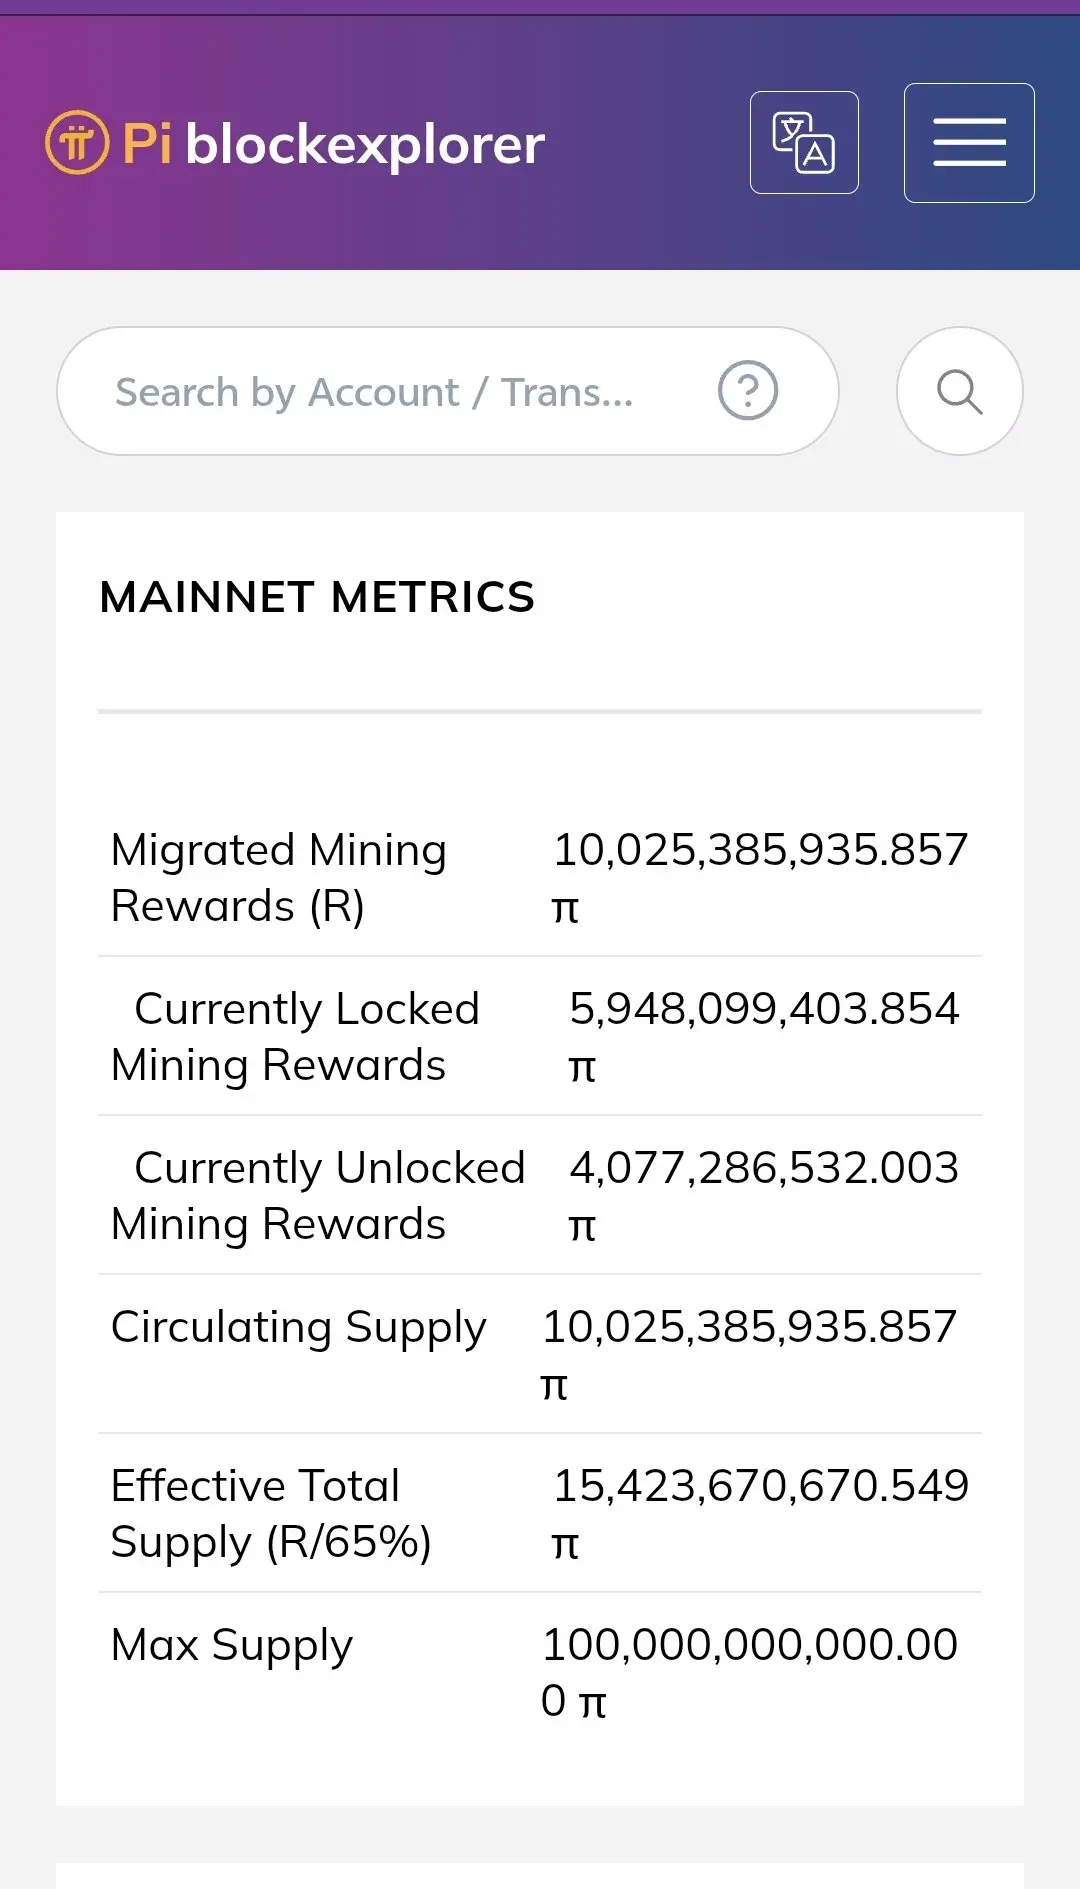
Task: Select the Migrated Mining Rewards (R) label
Action: 278,878
